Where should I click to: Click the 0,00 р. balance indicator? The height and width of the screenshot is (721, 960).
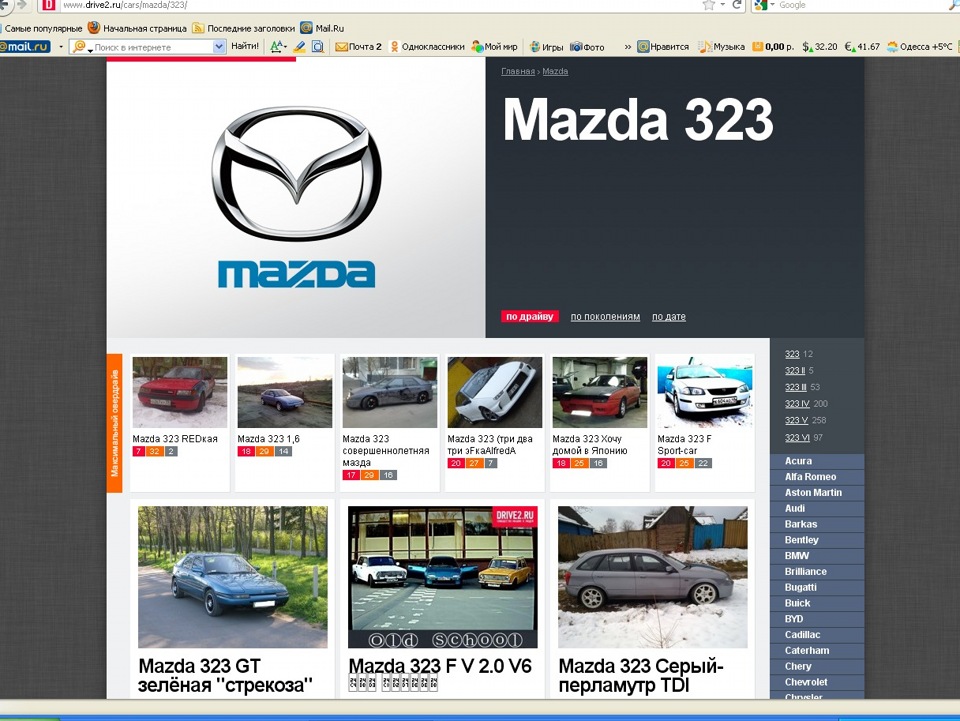pos(773,47)
